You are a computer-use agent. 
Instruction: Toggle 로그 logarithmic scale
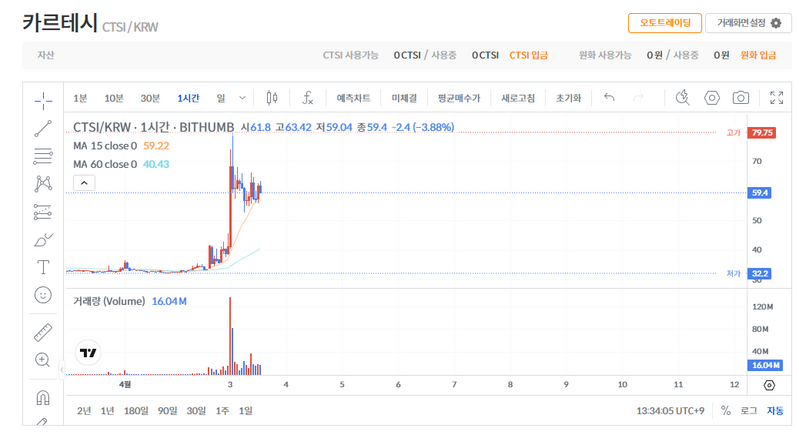coord(748,410)
